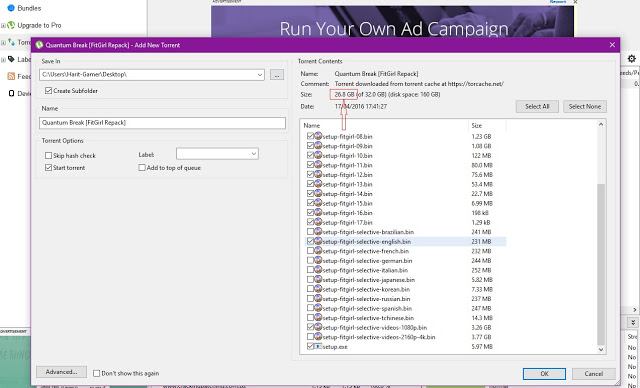The image size is (640, 388).
Task: Click the torrent Name text field
Action: click(x=162, y=123)
